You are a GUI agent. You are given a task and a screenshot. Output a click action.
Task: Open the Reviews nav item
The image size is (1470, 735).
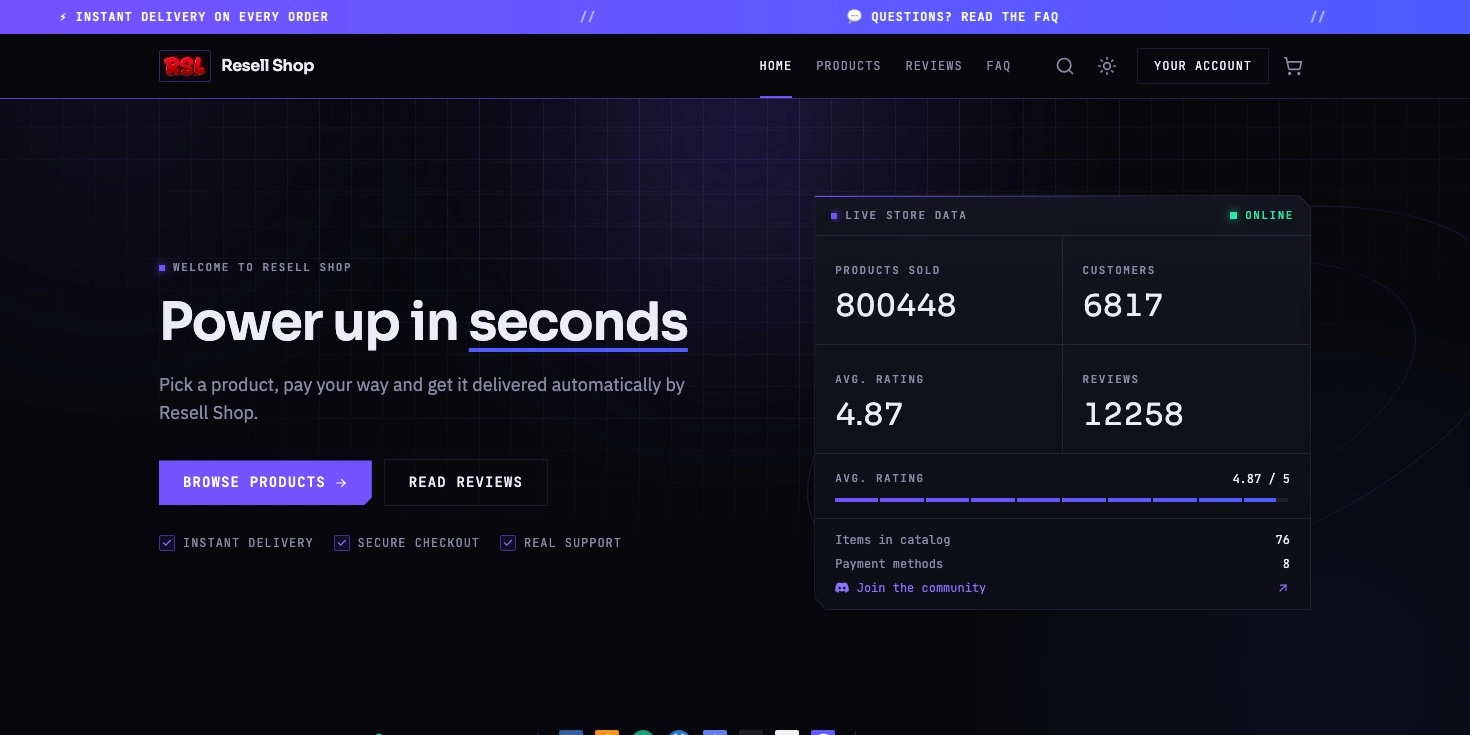tap(934, 66)
